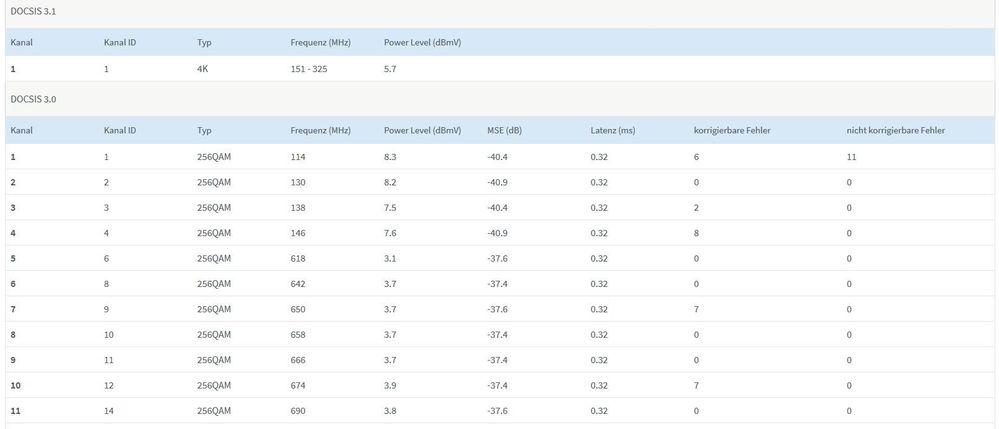Click the 8.3 power level value
Viewport: 999px width, 429px height.
pyautogui.click(x=391, y=158)
